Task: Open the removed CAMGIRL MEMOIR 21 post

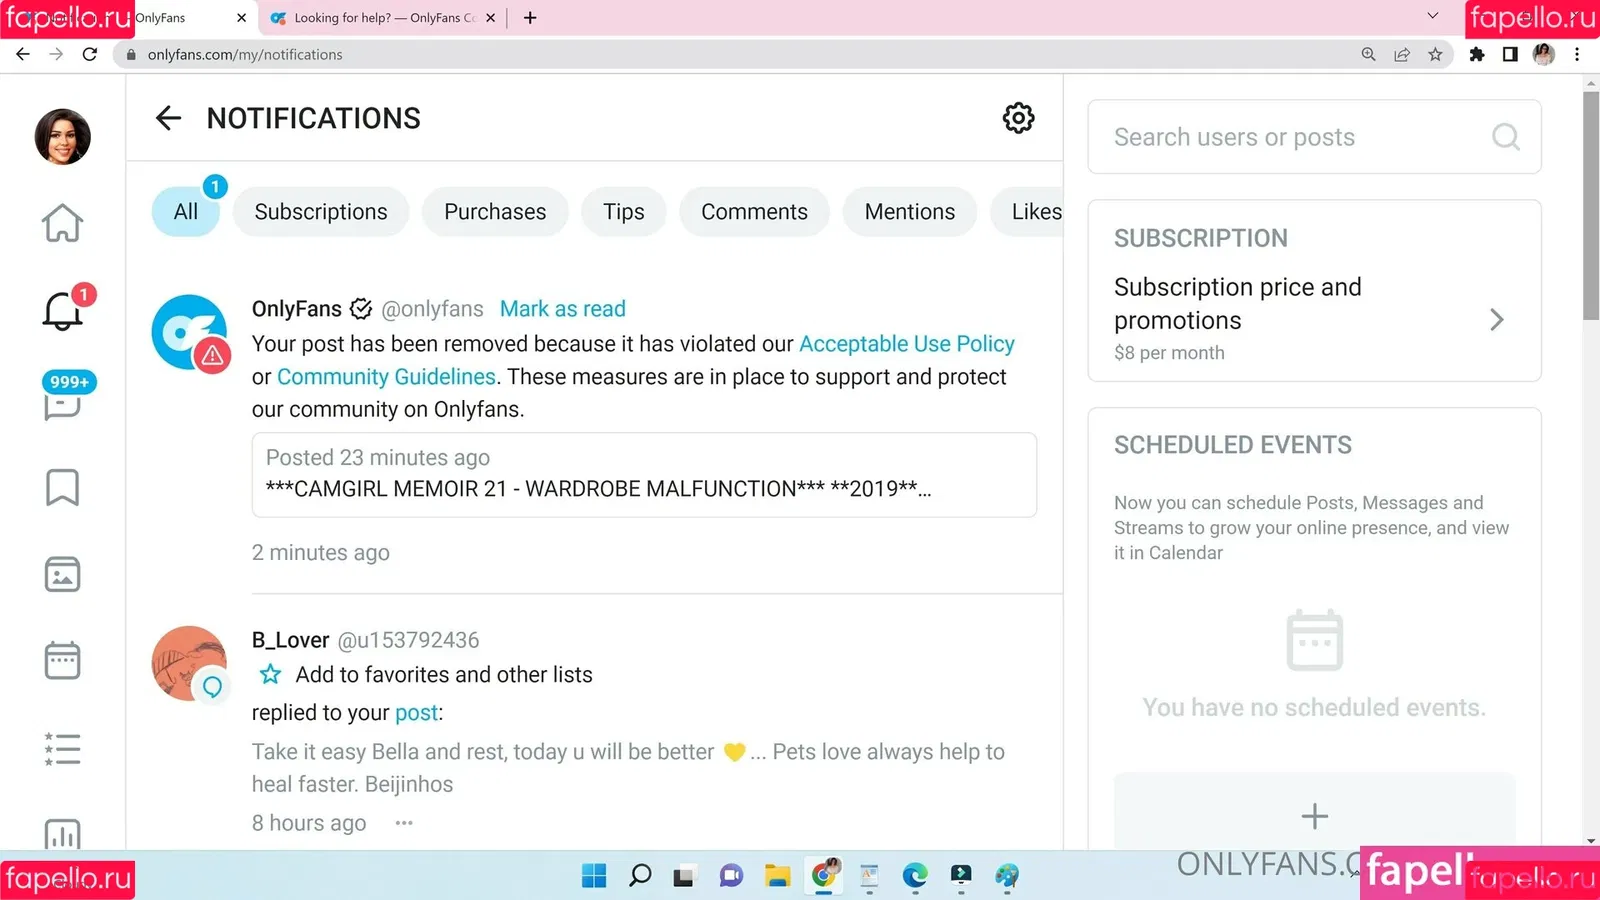Action: click(644, 475)
